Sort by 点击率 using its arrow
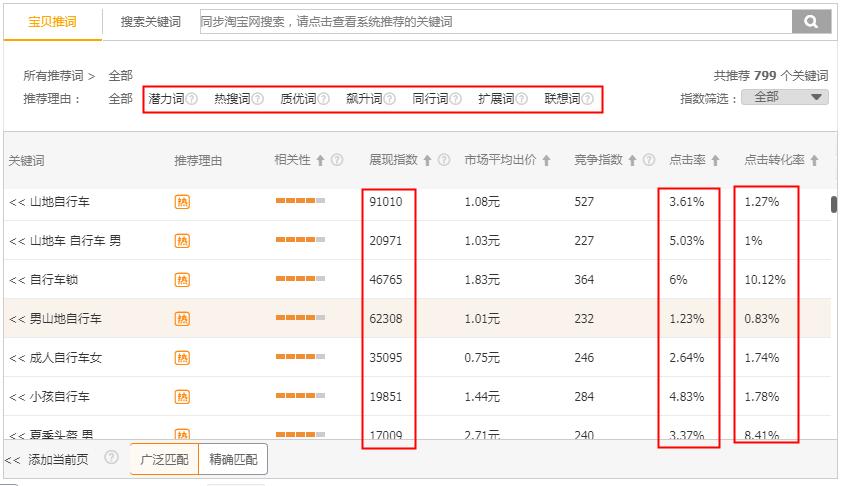The image size is (846, 486). [715, 160]
